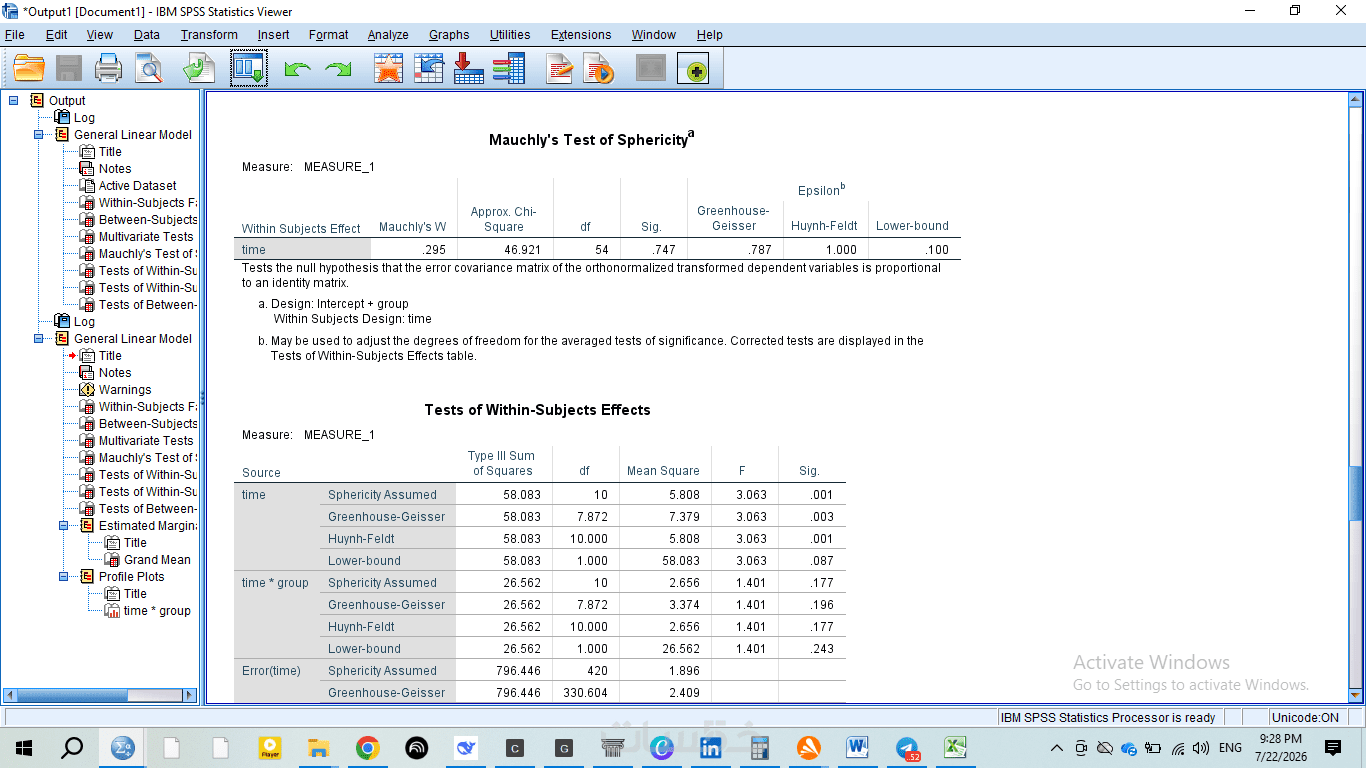1366x768 pixels.
Task: Click the green Redo arrow
Action: (338, 69)
